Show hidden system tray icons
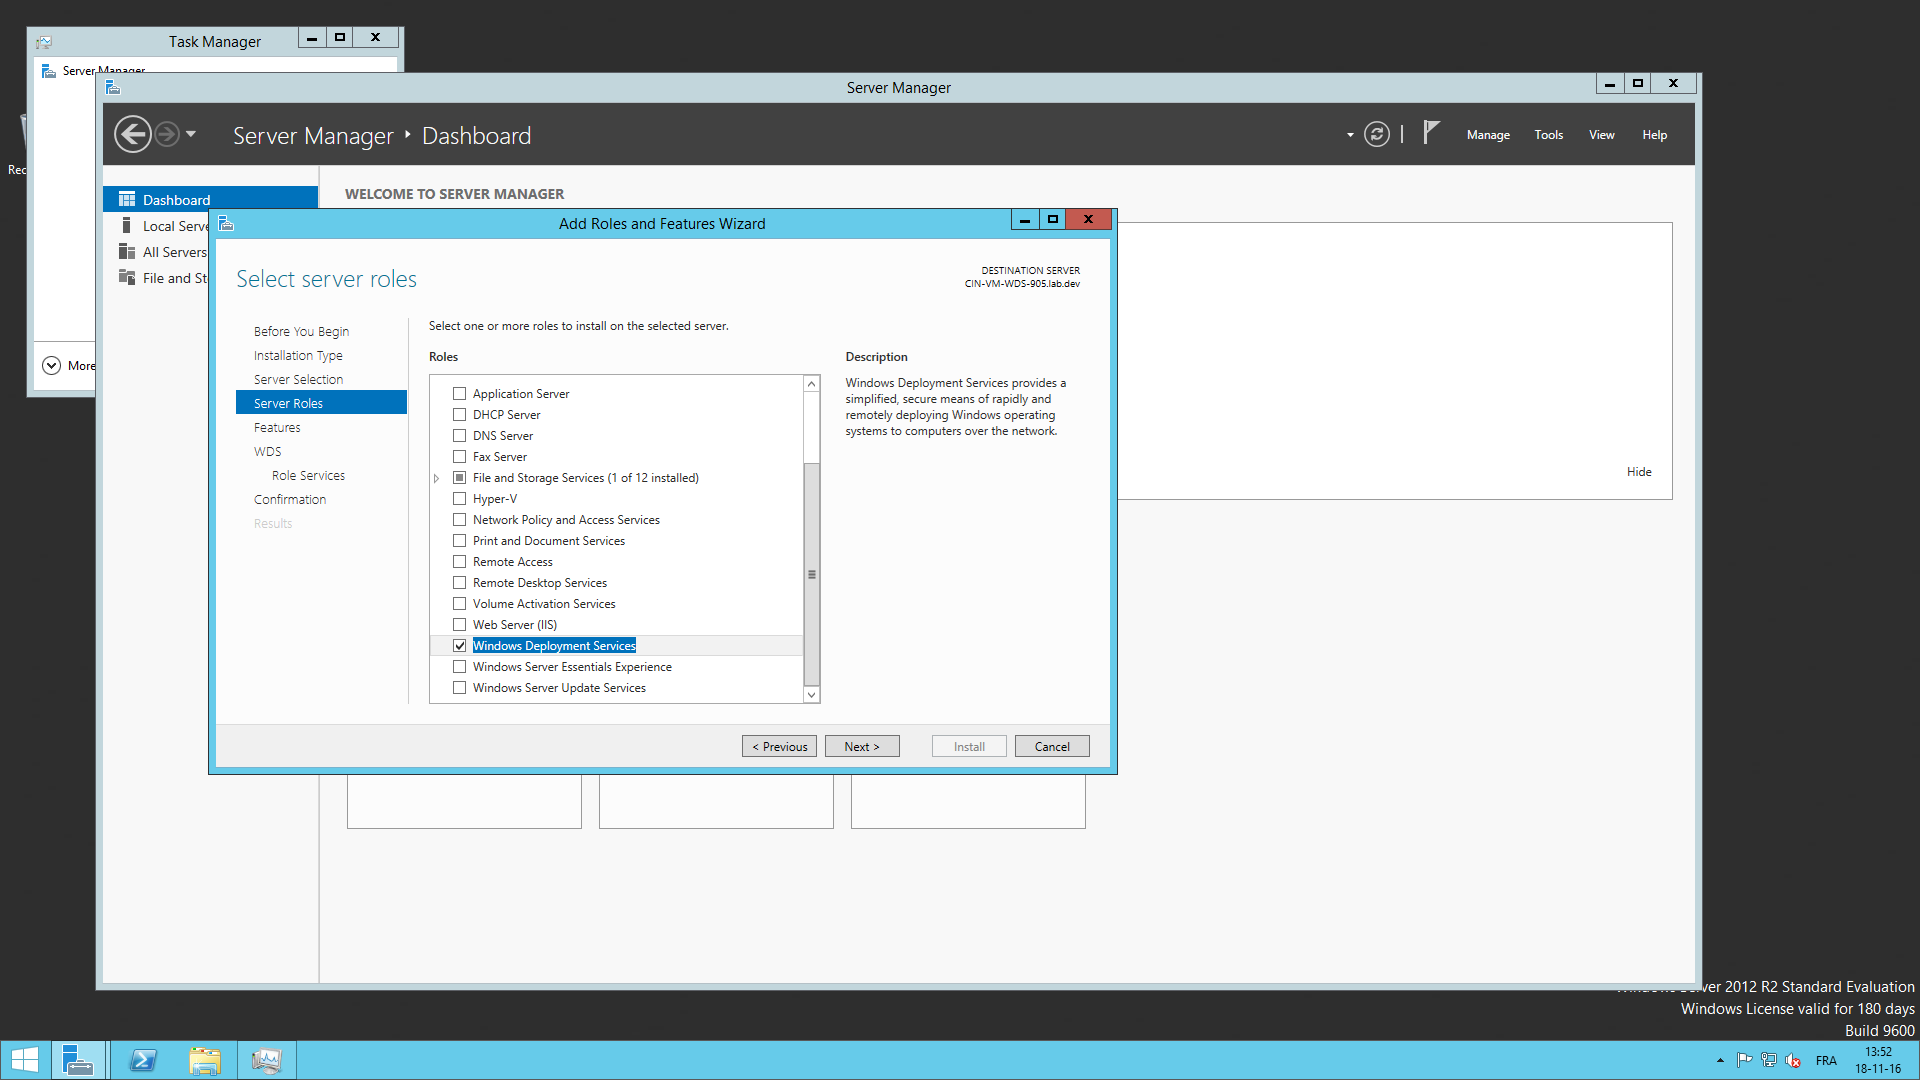The image size is (1920, 1080). [x=1720, y=1060]
